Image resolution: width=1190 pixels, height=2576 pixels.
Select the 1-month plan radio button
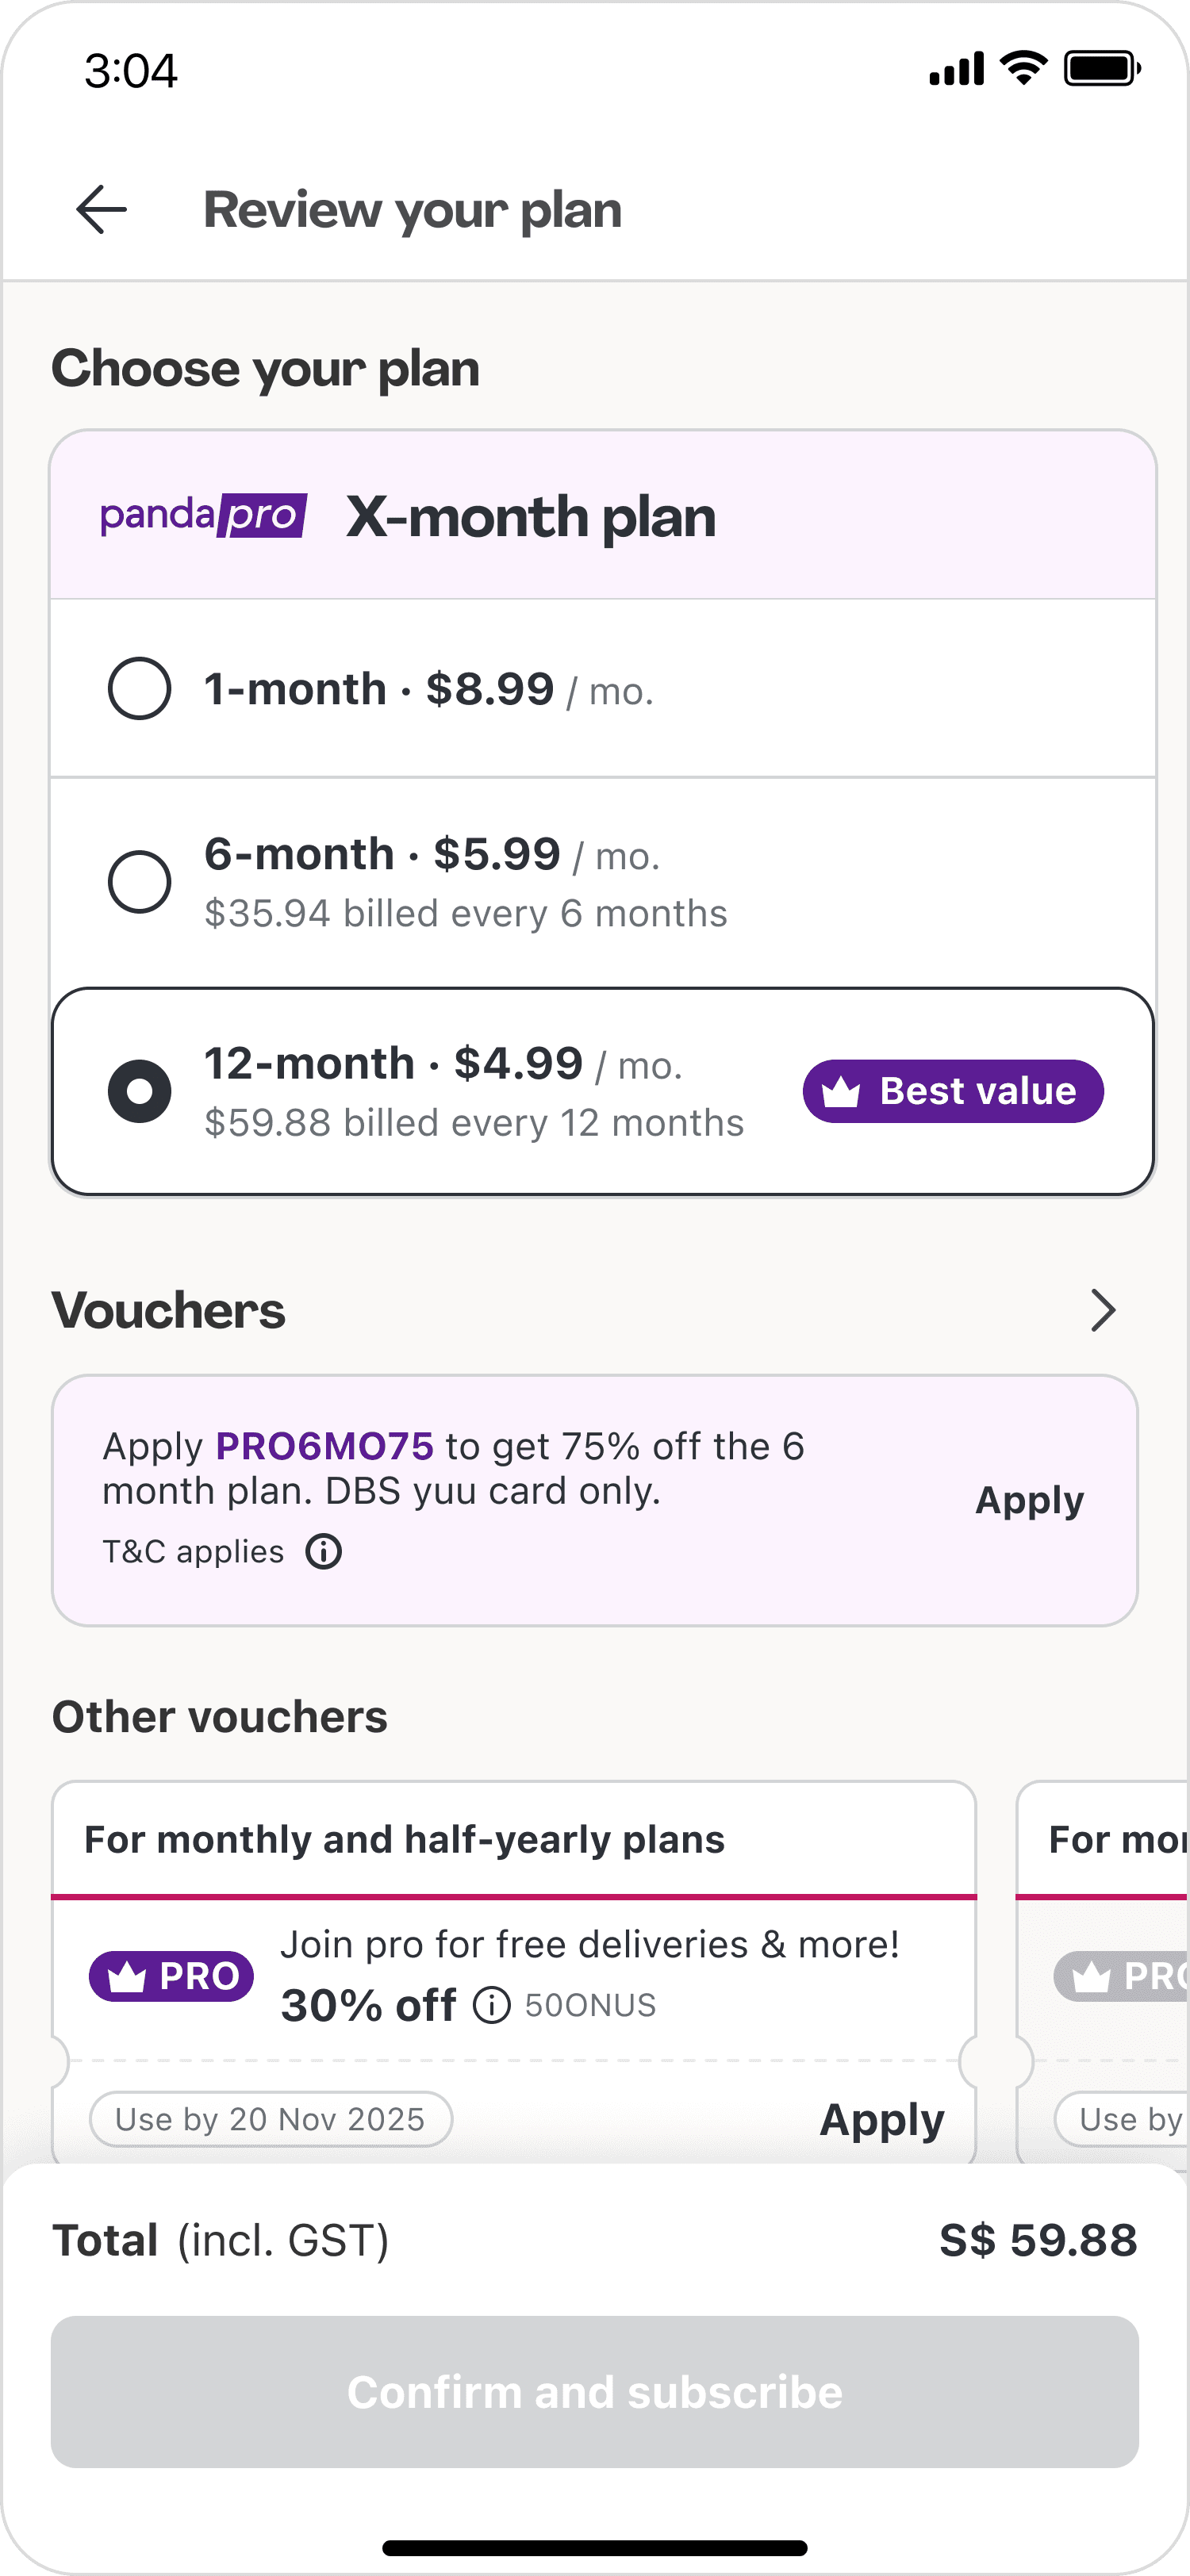click(x=139, y=688)
